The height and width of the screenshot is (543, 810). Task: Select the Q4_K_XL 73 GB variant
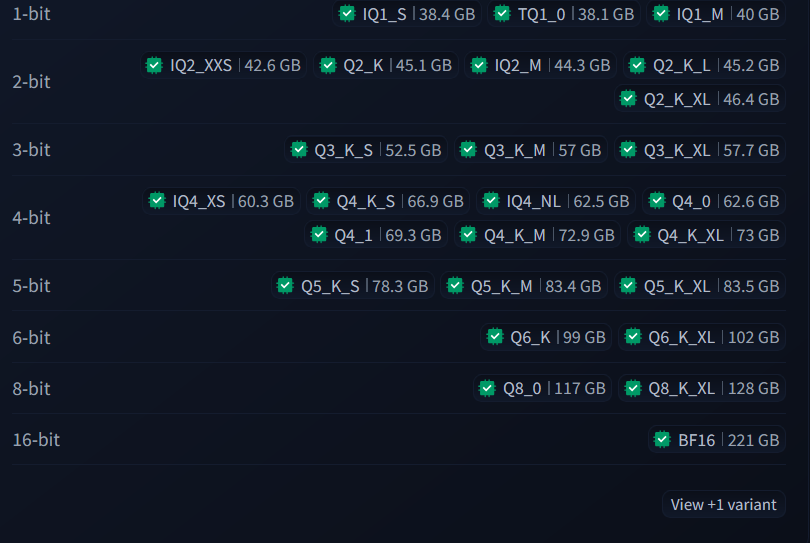[706, 235]
